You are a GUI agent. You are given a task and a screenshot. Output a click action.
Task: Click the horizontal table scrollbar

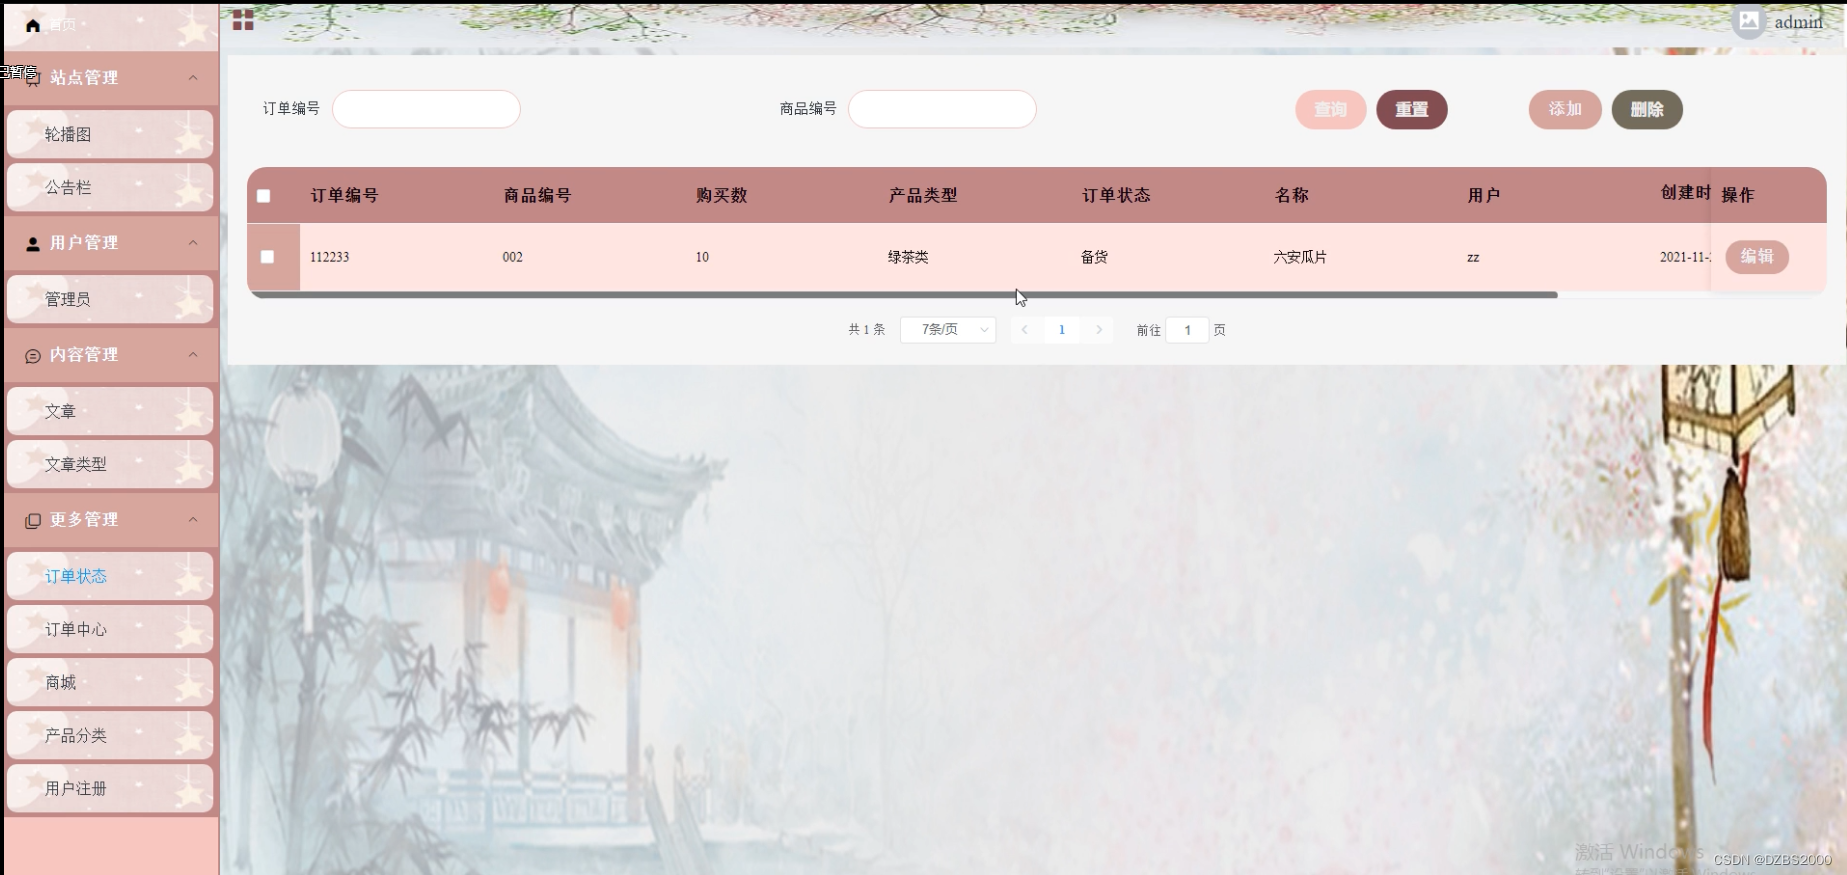(x=904, y=295)
